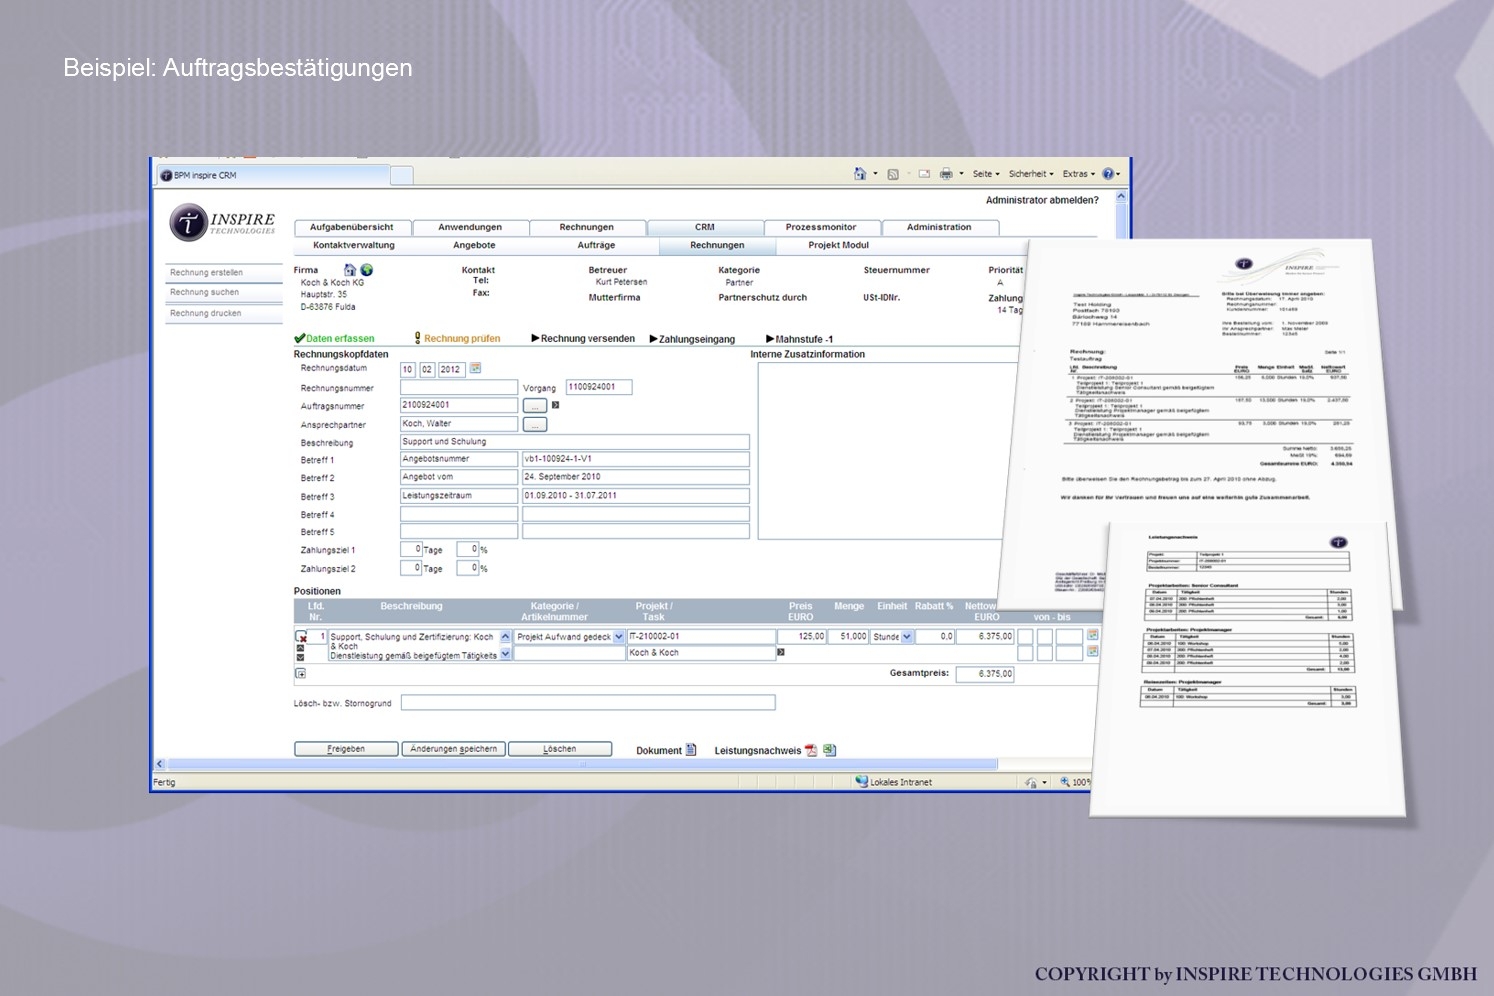Add a new position row

(300, 673)
